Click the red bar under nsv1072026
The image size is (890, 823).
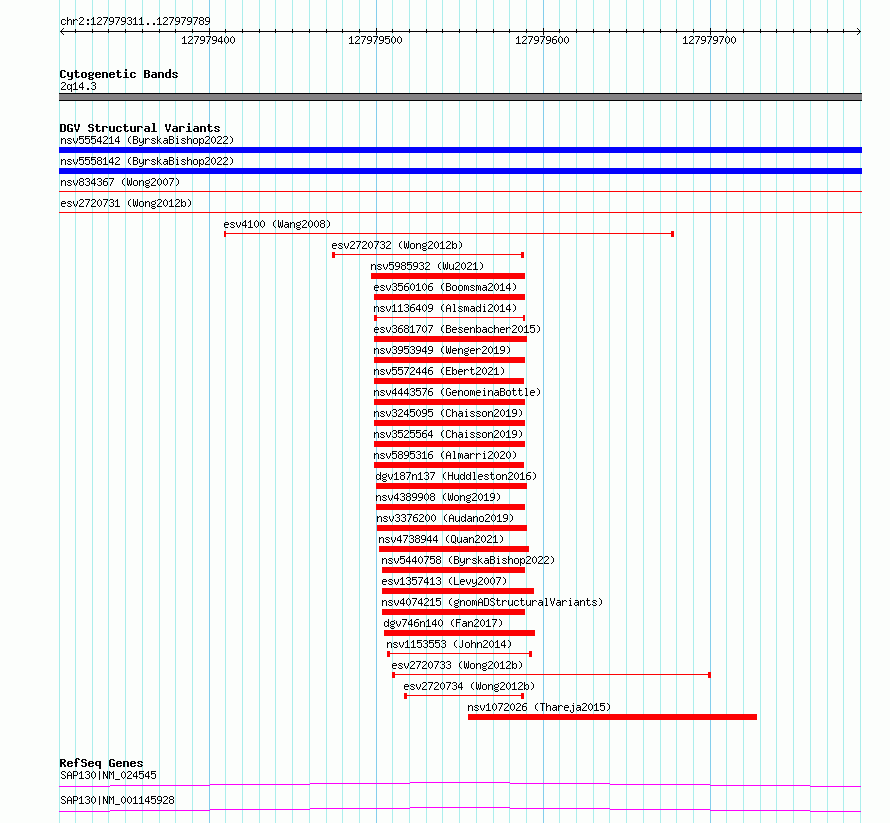tap(612, 717)
